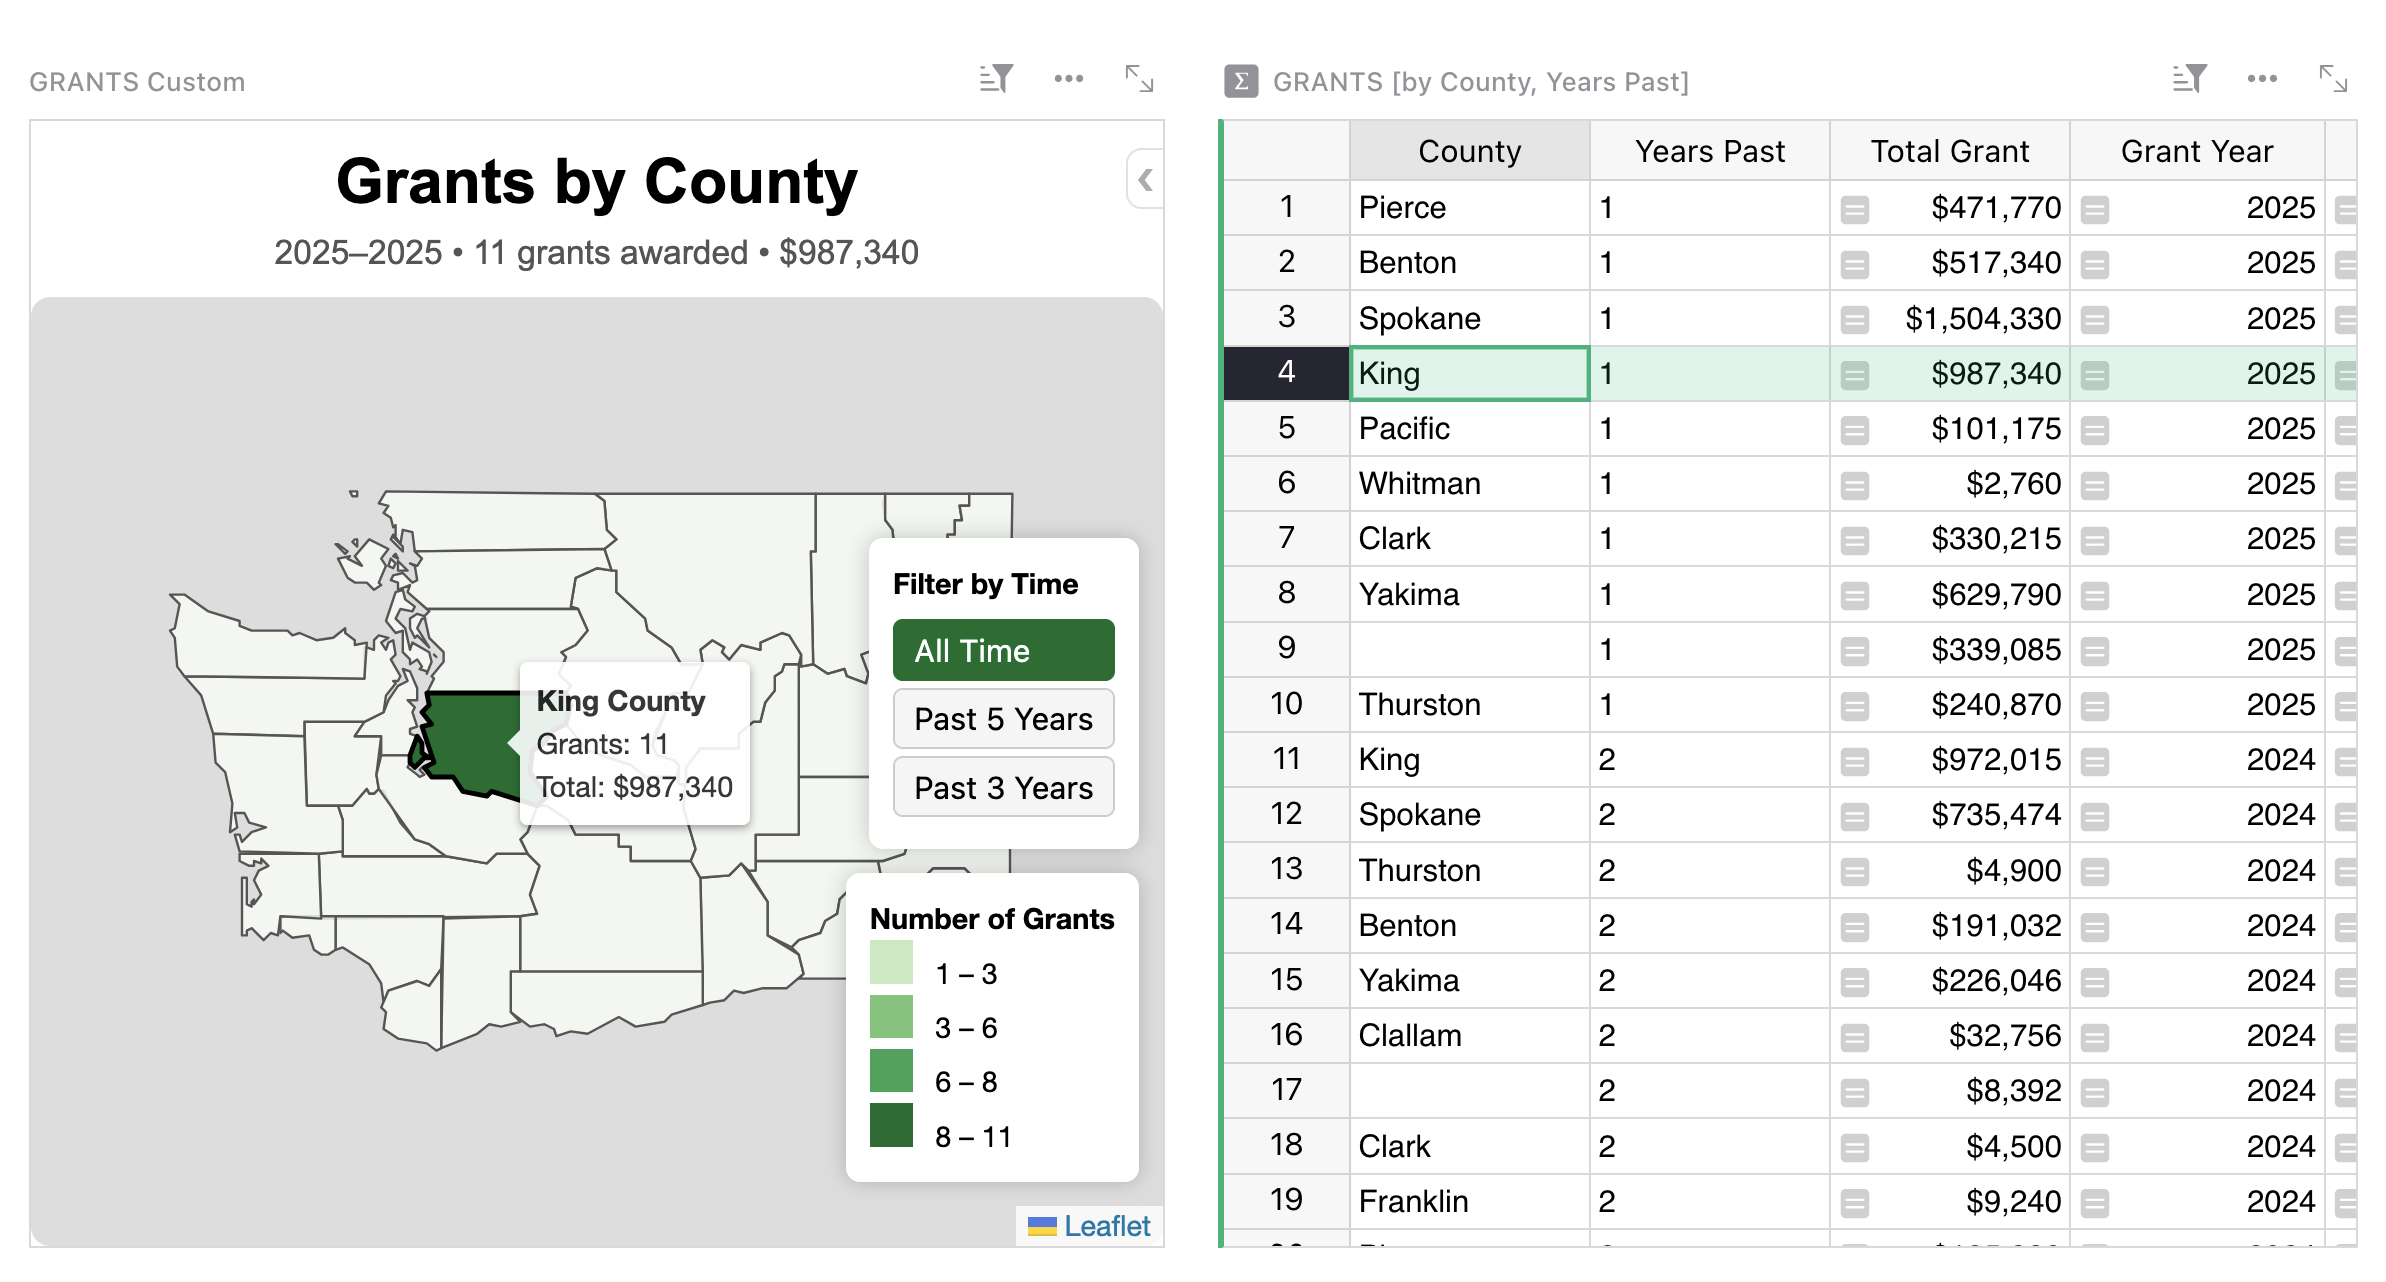Viewport: 2386px width, 1282px height.
Task: Click the Total Grant column header
Action: tap(1949, 151)
